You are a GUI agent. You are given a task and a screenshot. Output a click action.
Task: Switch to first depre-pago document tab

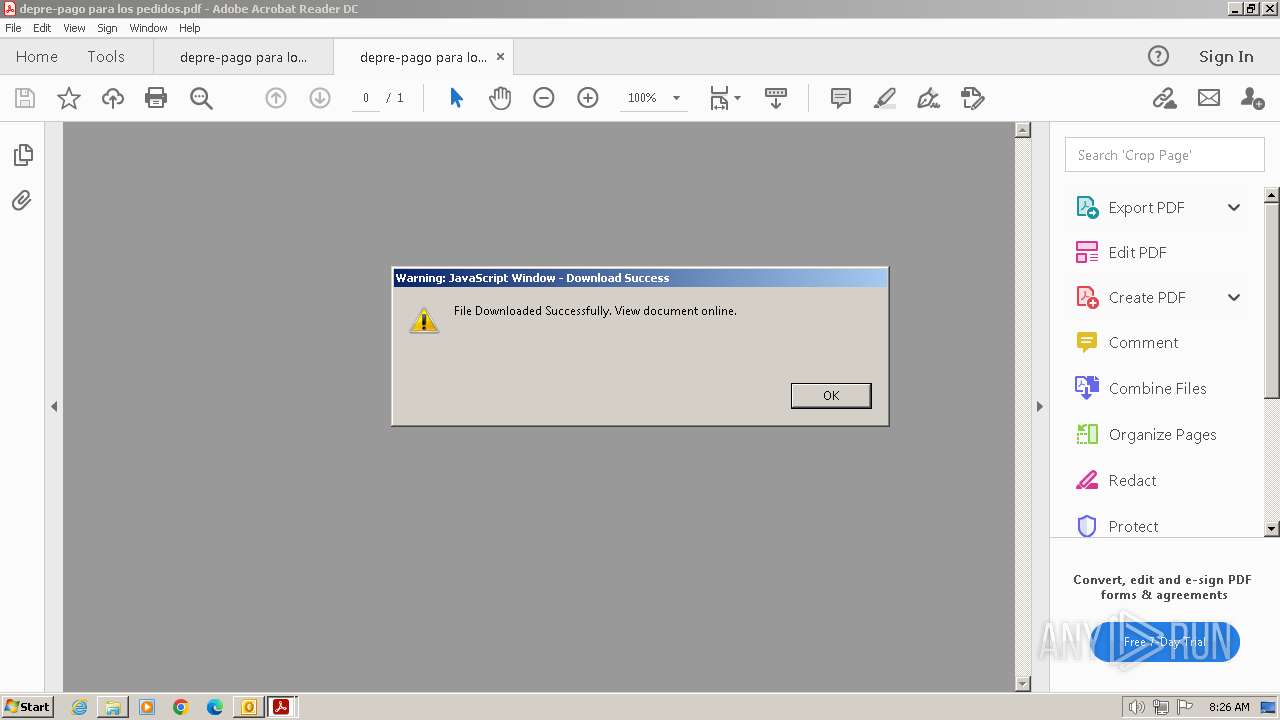[x=243, y=57]
